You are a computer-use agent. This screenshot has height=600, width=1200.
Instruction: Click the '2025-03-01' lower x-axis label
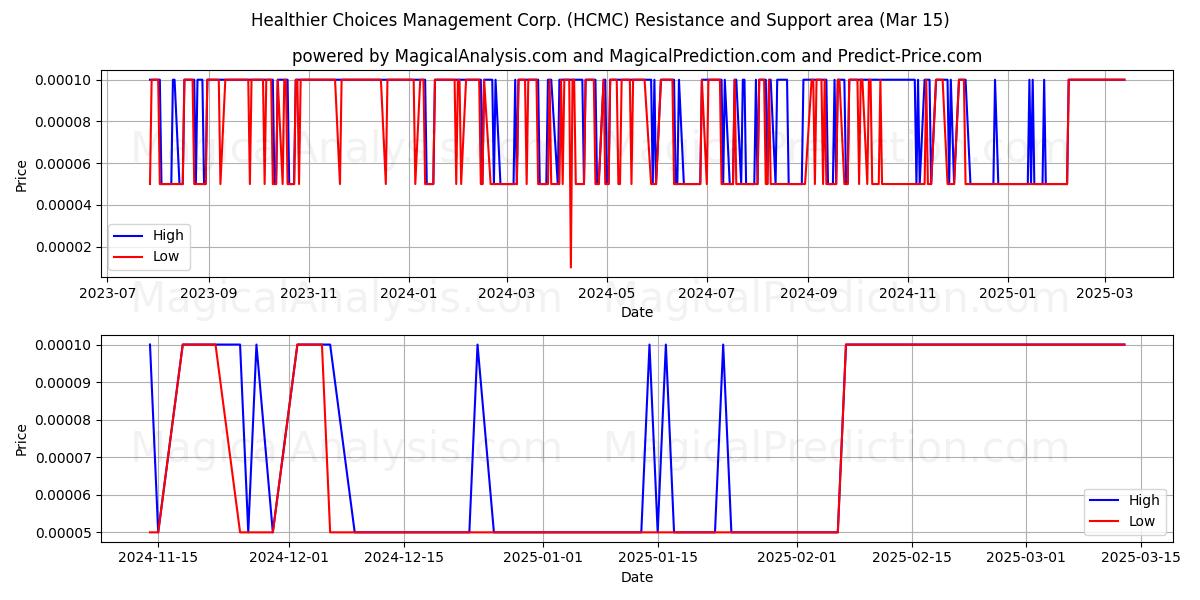point(1026,559)
